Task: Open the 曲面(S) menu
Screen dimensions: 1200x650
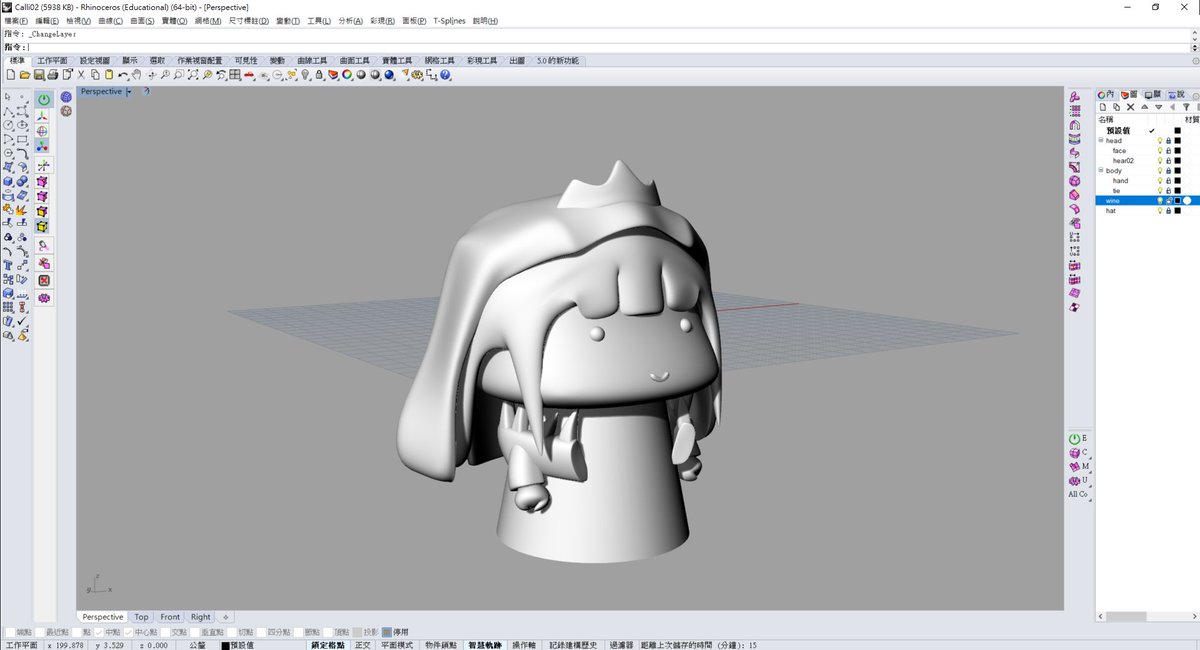Action: pyautogui.click(x=141, y=21)
